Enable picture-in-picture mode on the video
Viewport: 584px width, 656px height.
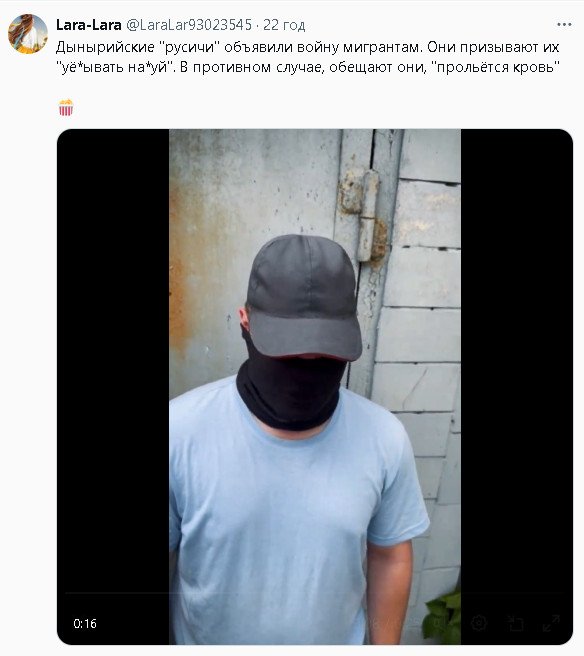(x=515, y=623)
